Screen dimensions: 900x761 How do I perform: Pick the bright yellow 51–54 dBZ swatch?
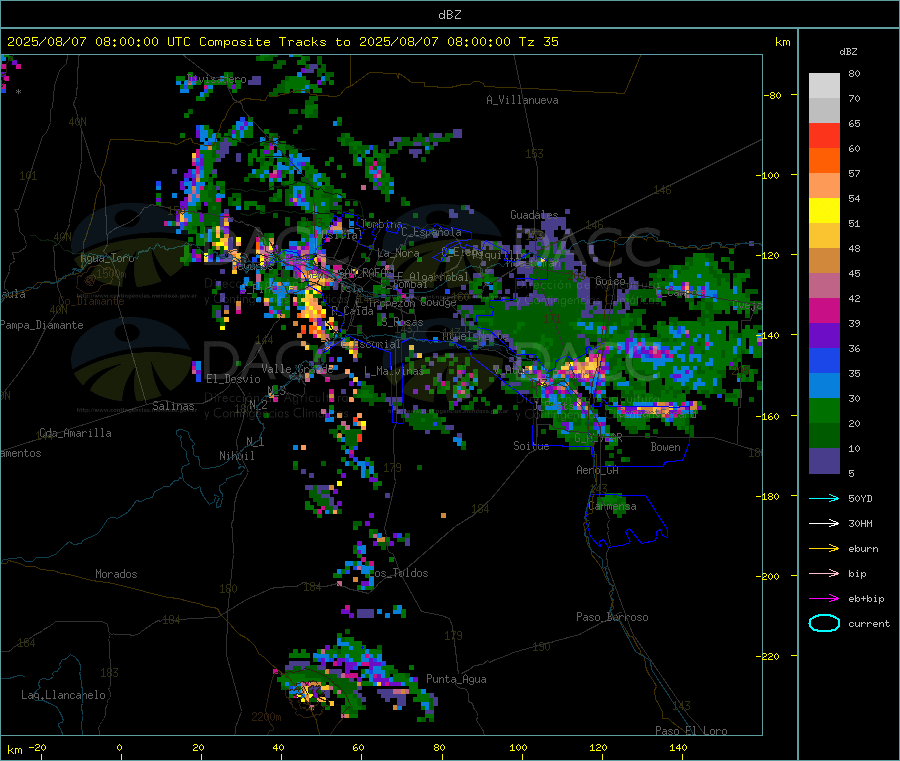[824, 211]
